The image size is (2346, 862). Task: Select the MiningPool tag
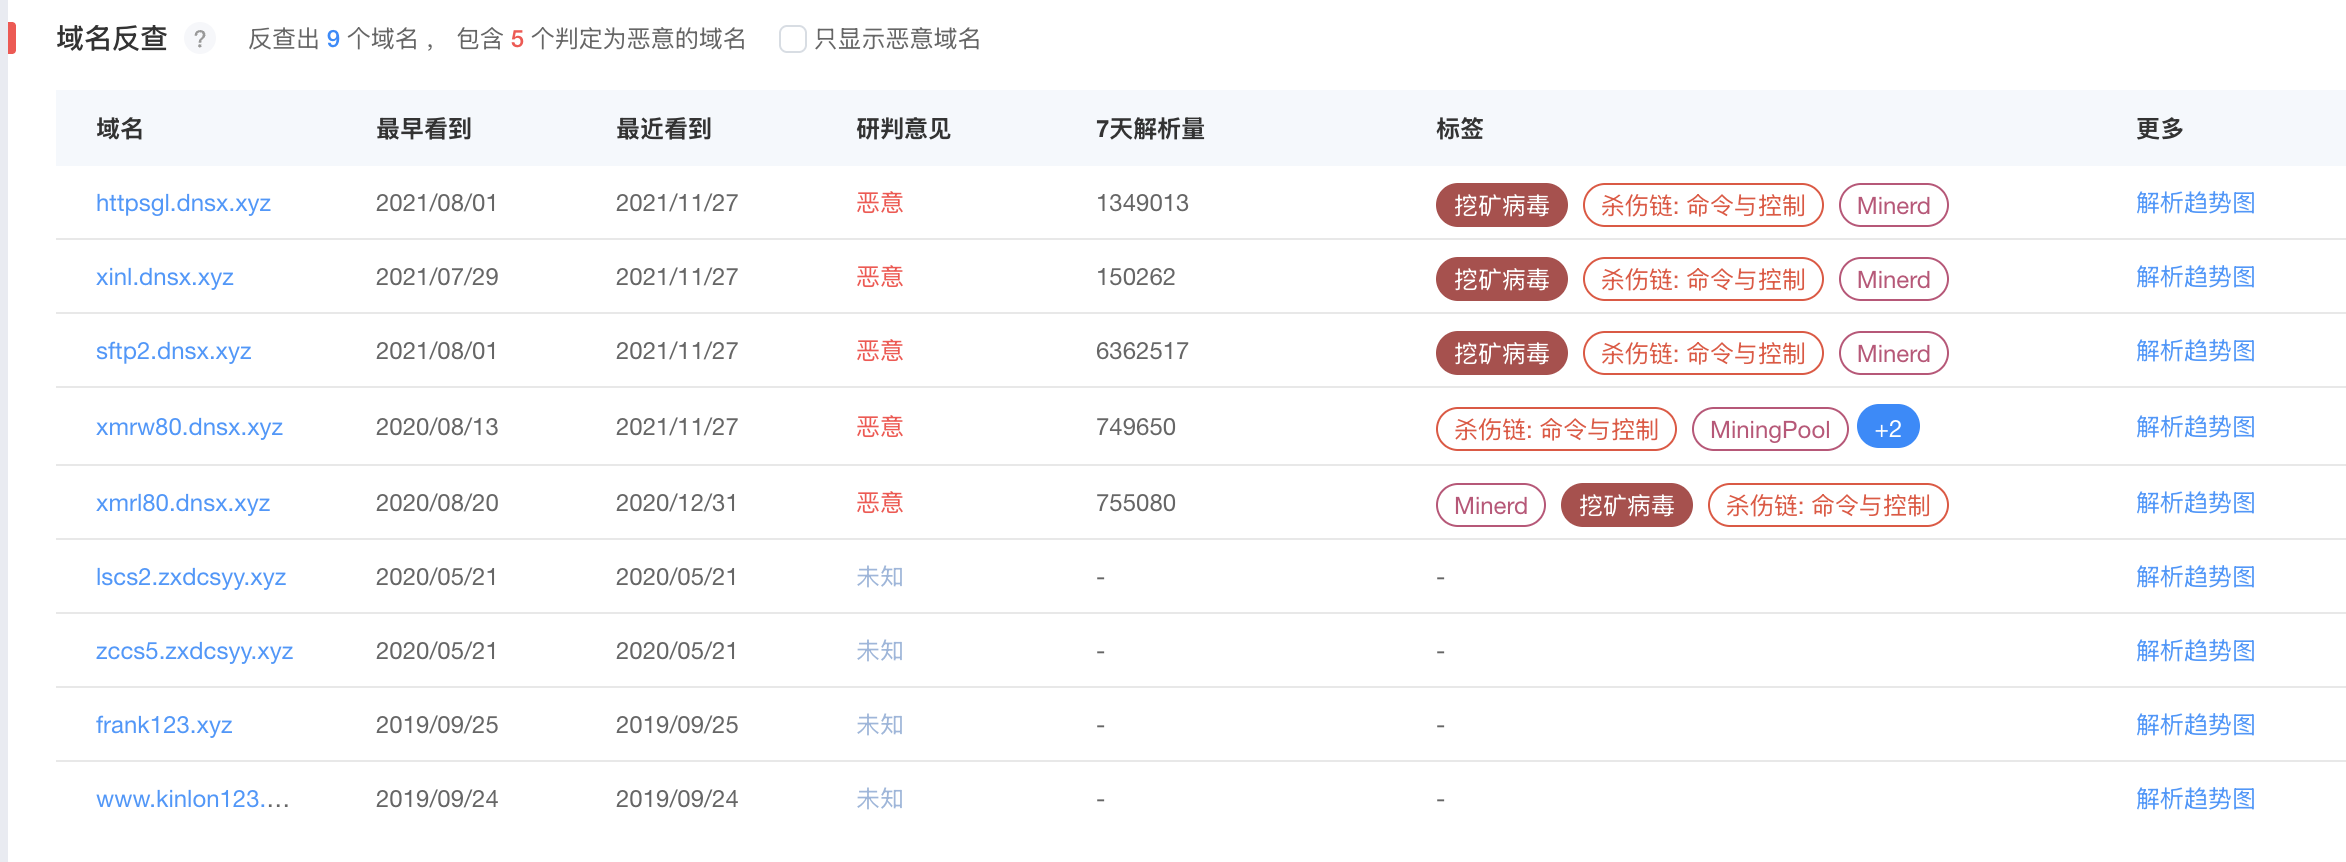[1769, 429]
